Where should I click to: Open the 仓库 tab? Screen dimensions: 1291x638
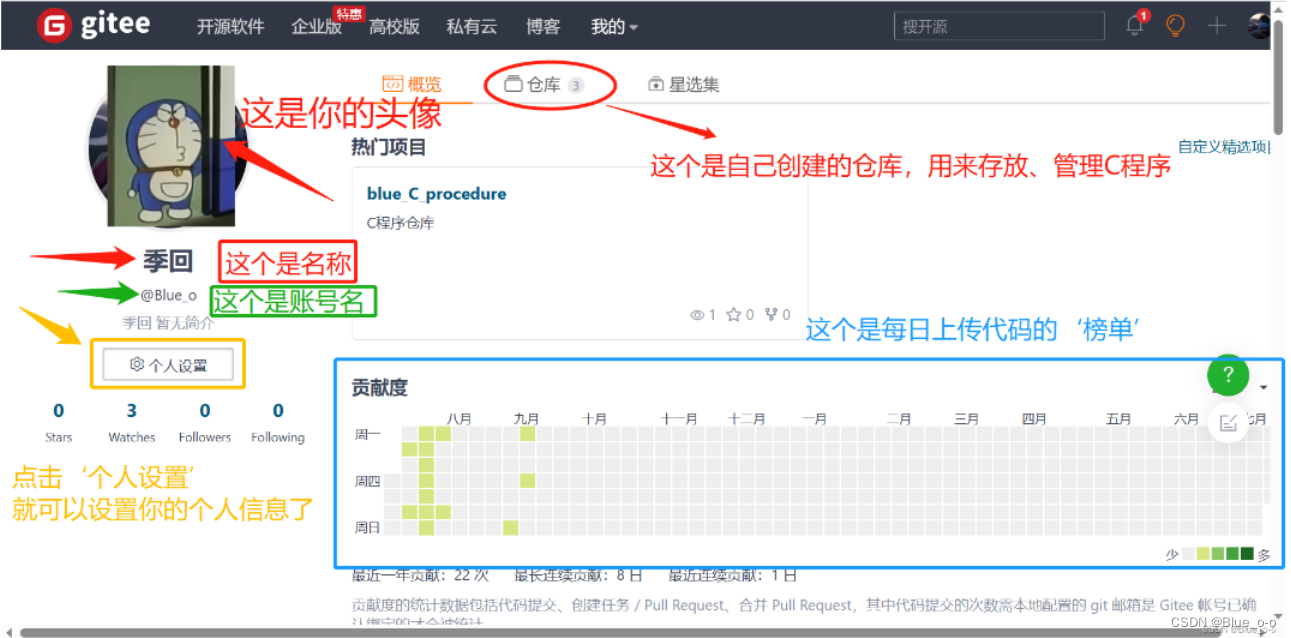544,84
